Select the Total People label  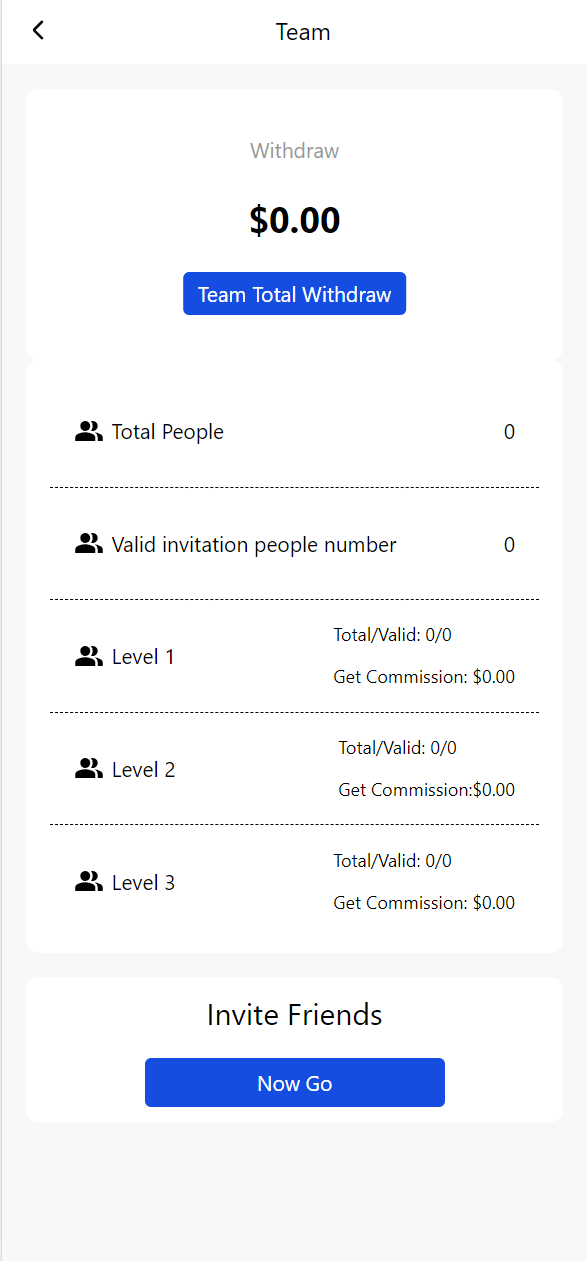(x=168, y=432)
